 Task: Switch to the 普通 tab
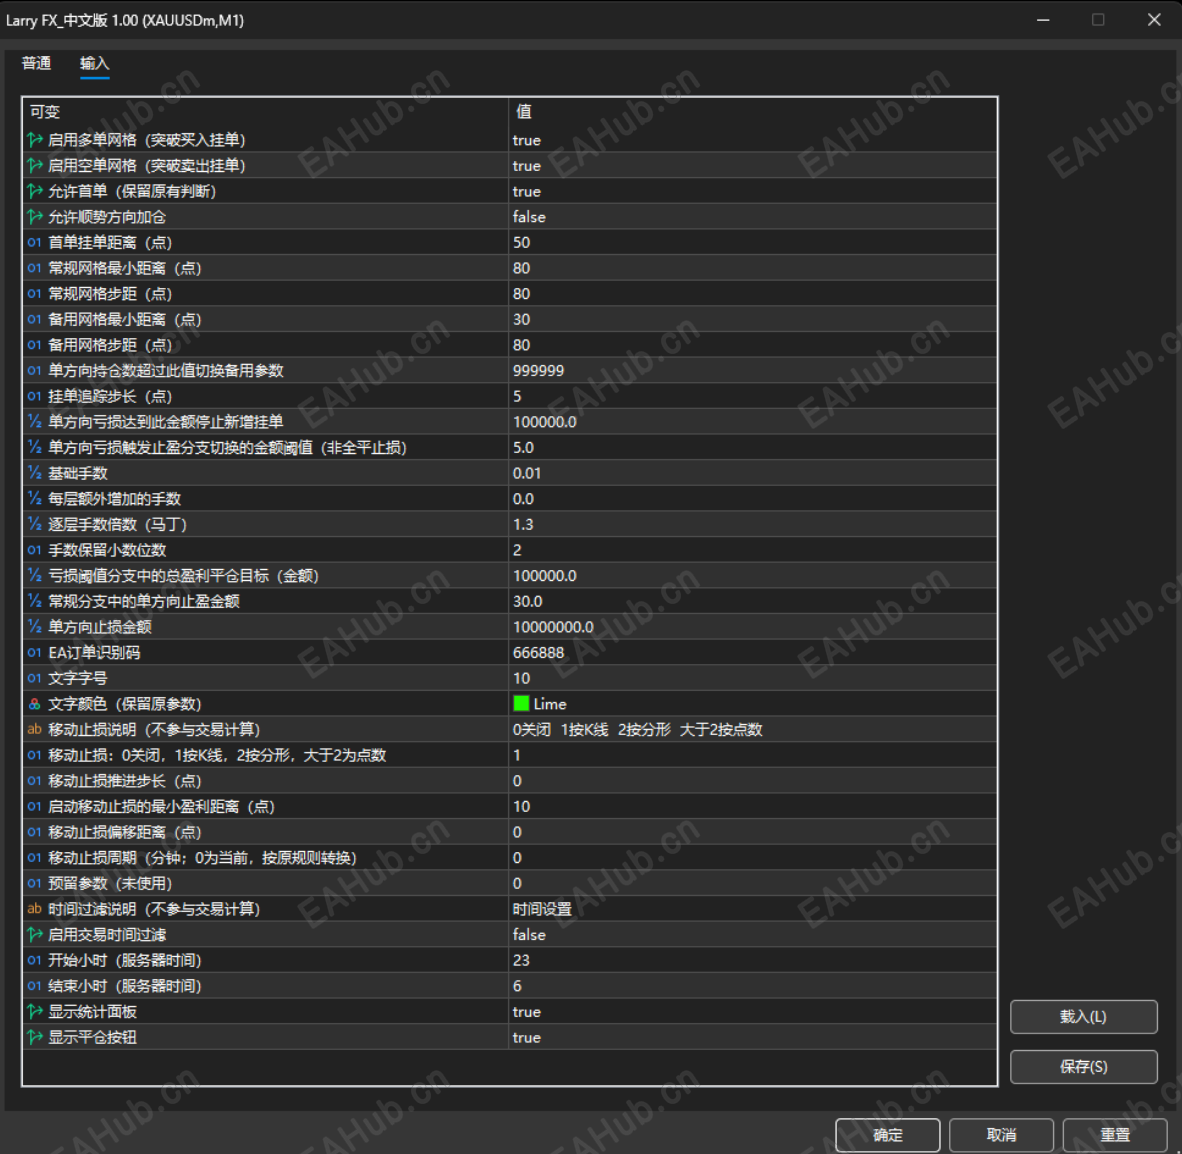coord(36,63)
